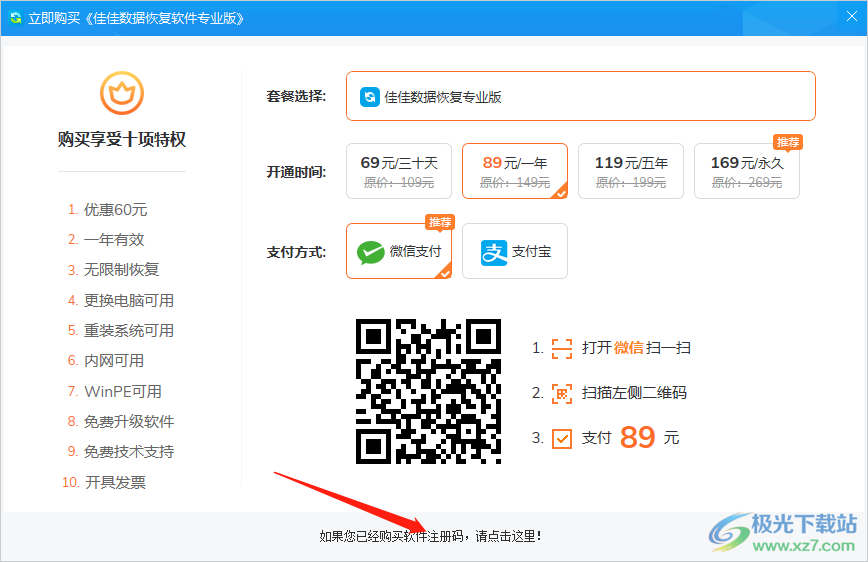
Task: Click the privilege item 开具发票
Action: pyautogui.click(x=104, y=482)
